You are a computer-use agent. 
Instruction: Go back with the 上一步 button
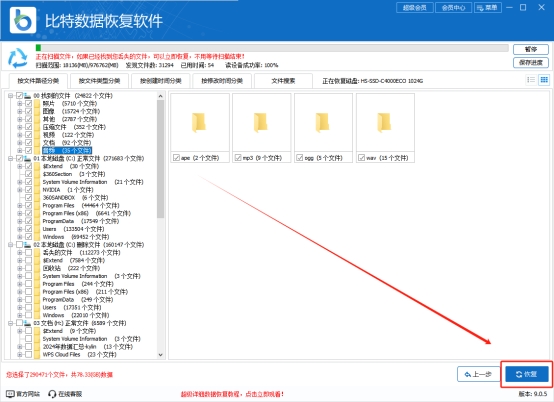pyautogui.click(x=479, y=374)
